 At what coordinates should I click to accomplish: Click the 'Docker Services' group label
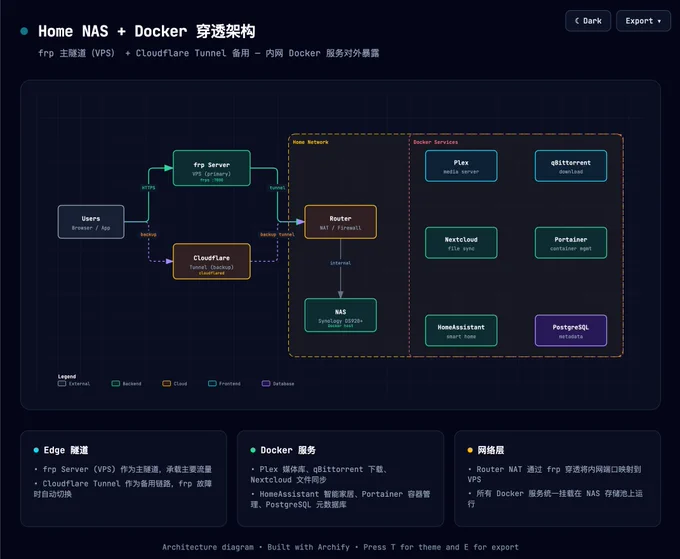coord(435,142)
